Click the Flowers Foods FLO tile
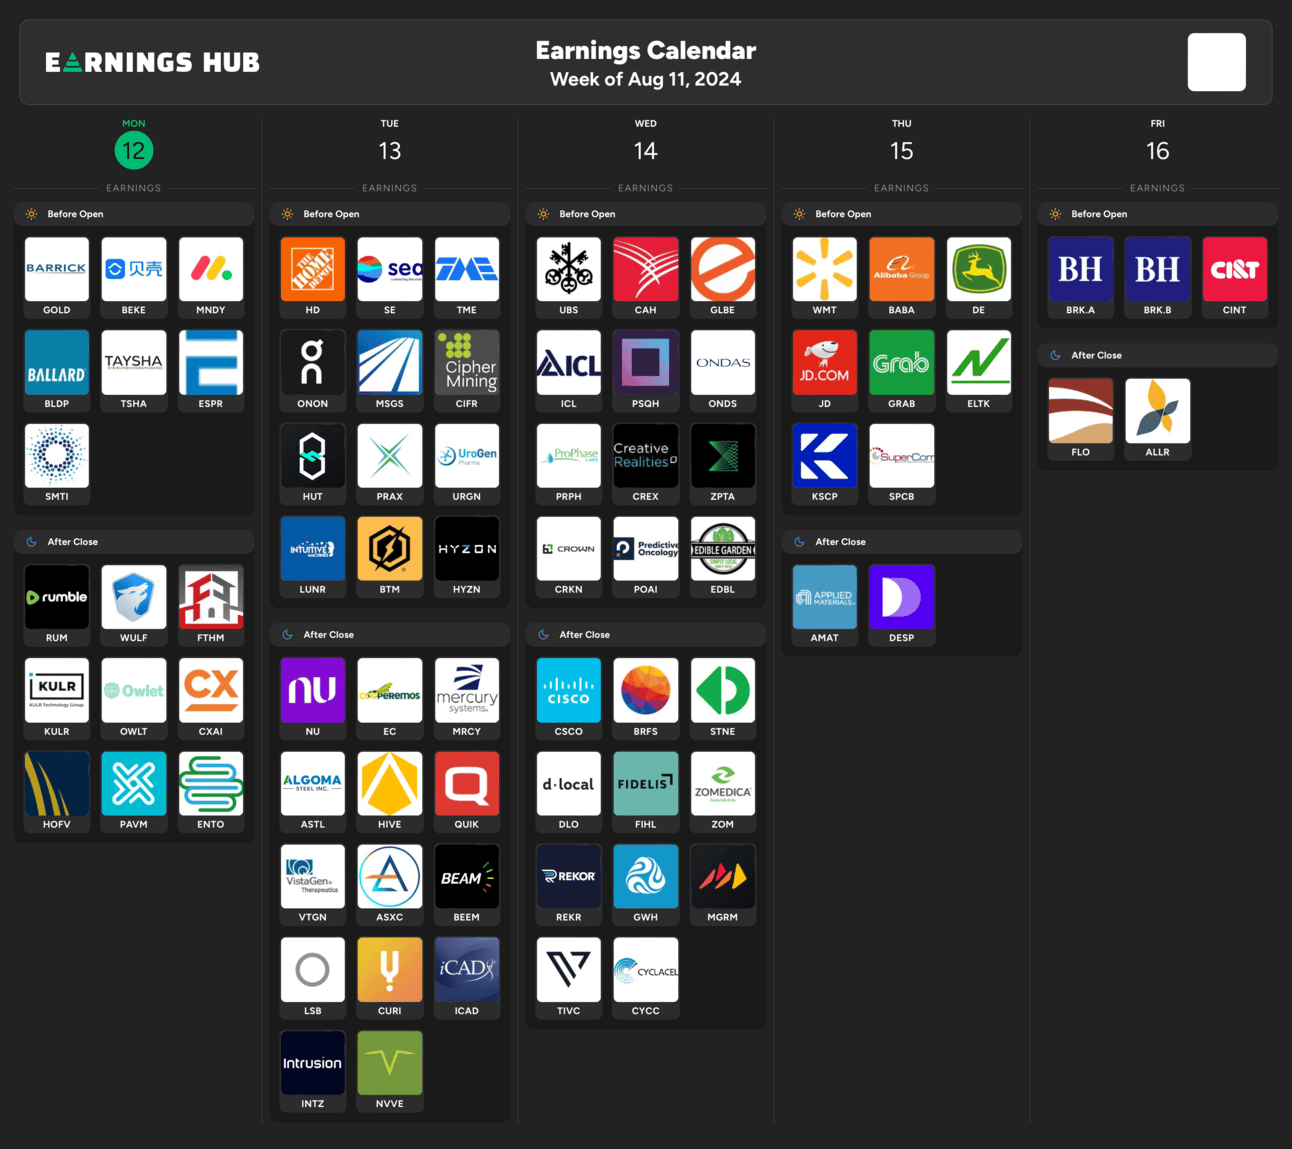This screenshot has width=1292, height=1149. (1081, 418)
